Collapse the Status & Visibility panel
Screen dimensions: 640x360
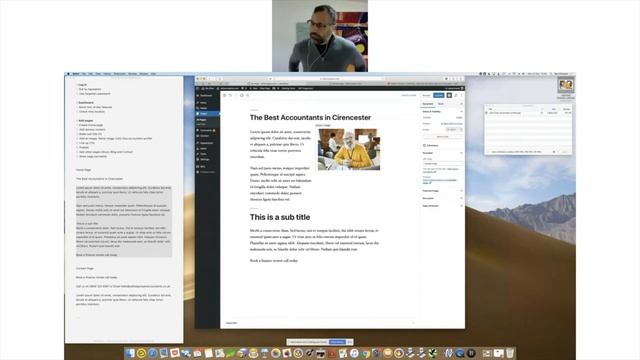(x=442, y=111)
